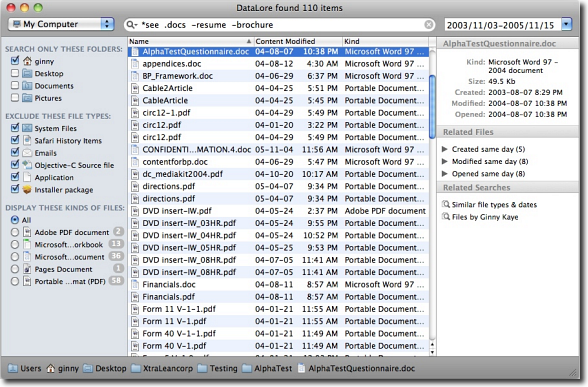This screenshot has width=588, height=387.
Task: Click the Emails envelope icon
Action: point(27,153)
